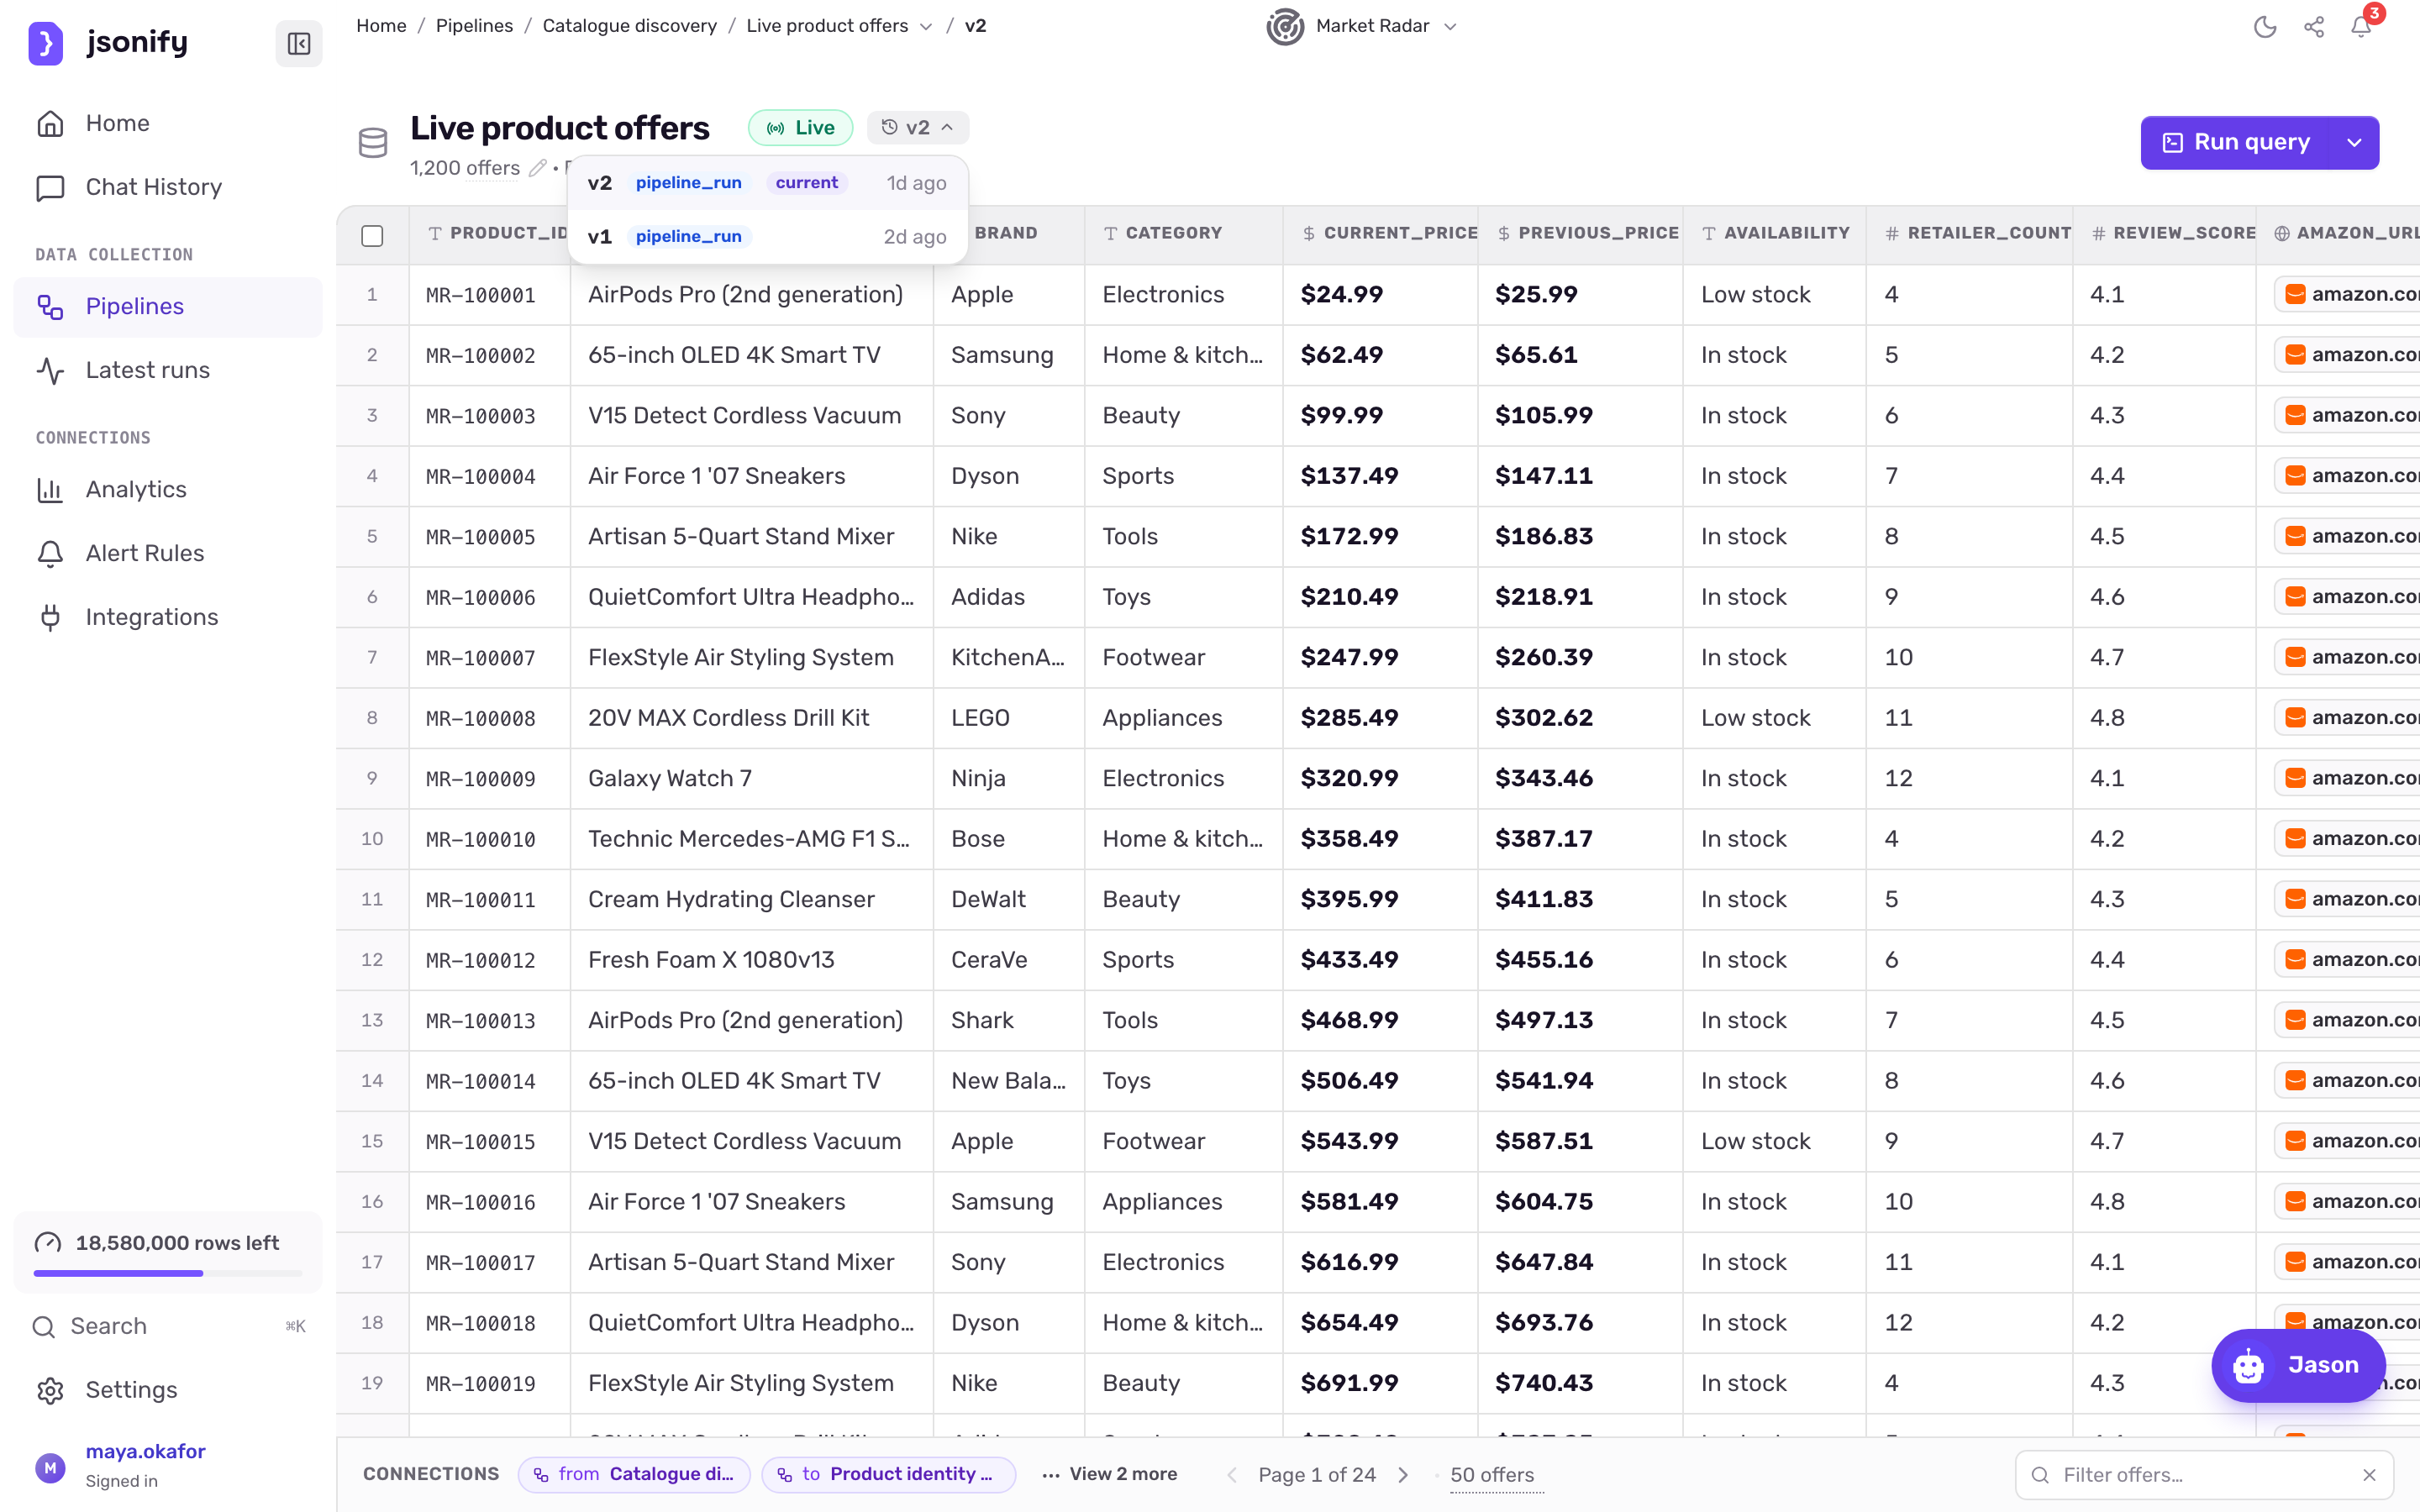Image resolution: width=2420 pixels, height=1512 pixels.
Task: Sort by REVIEW_SCORE column
Action: pyautogui.click(x=2165, y=234)
